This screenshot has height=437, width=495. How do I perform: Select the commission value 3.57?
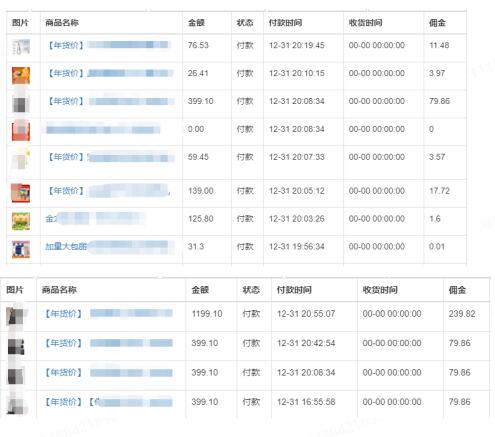click(x=437, y=157)
